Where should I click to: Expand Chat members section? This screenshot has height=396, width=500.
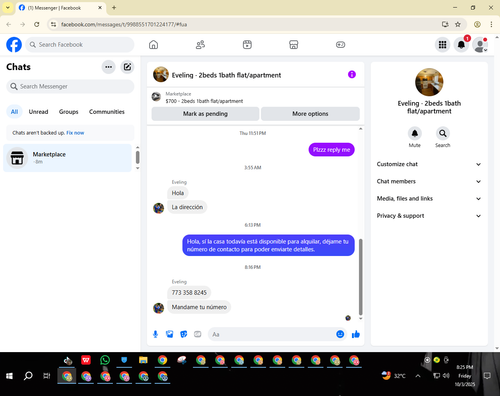429,181
